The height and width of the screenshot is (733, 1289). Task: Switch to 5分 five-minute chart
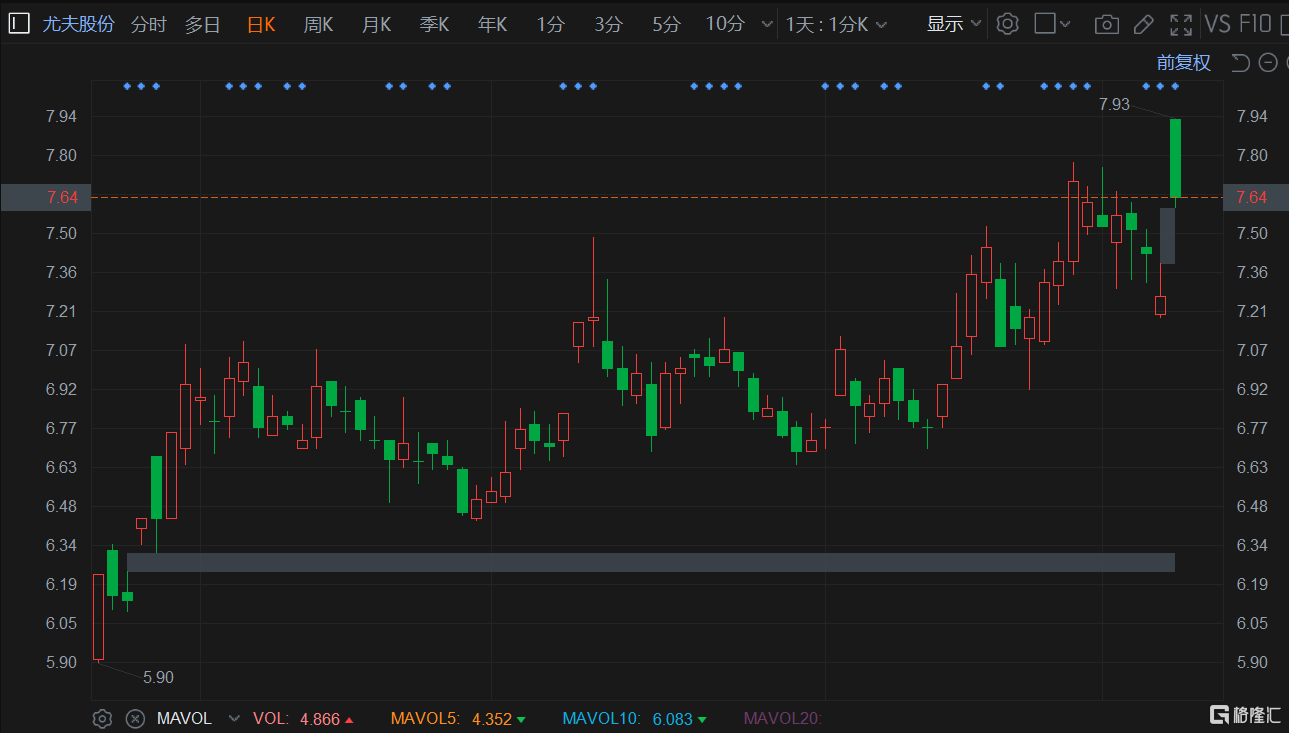[x=666, y=25]
